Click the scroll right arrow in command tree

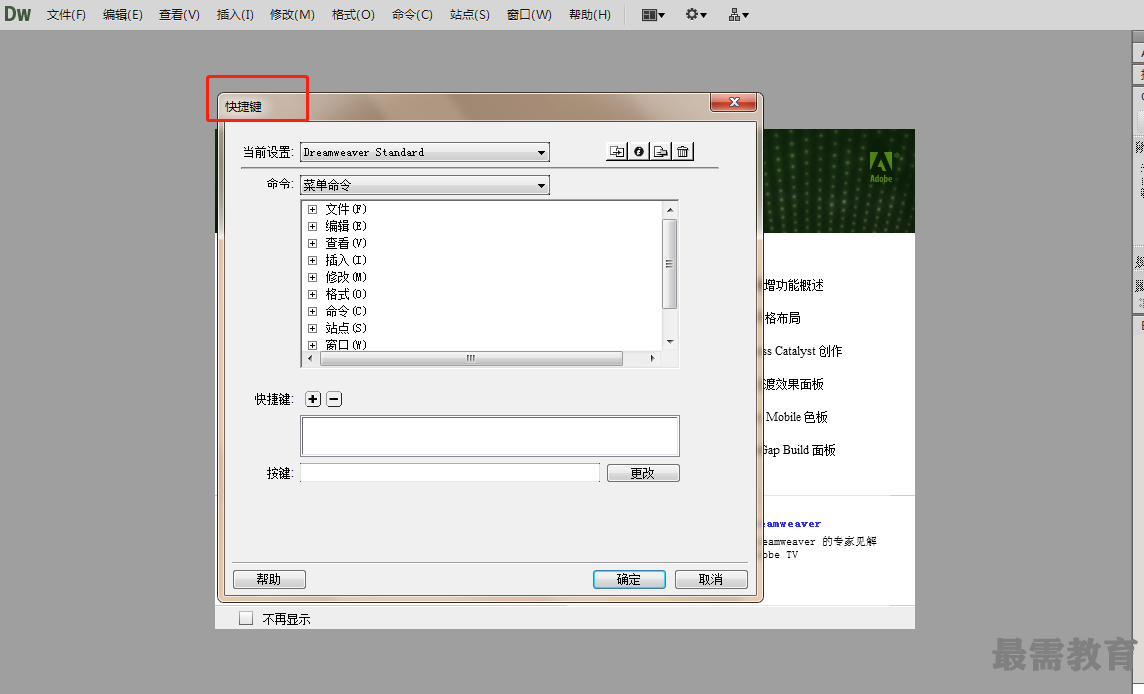[652, 358]
